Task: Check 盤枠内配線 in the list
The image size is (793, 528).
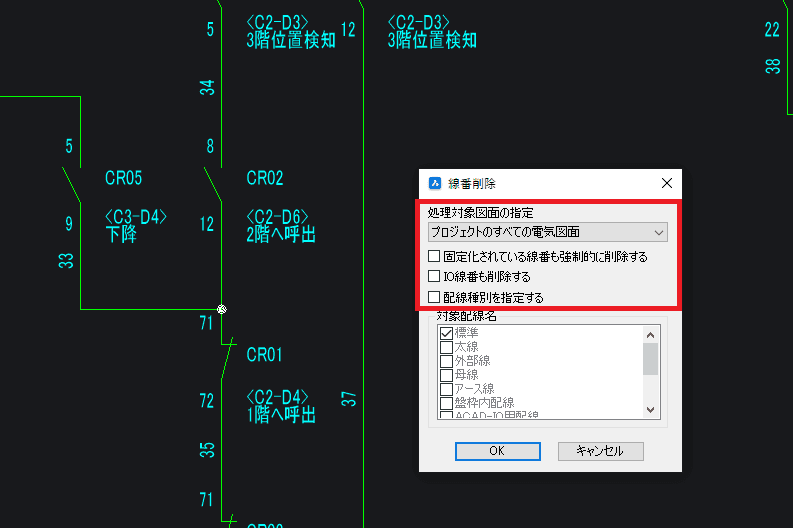Action: (446, 403)
